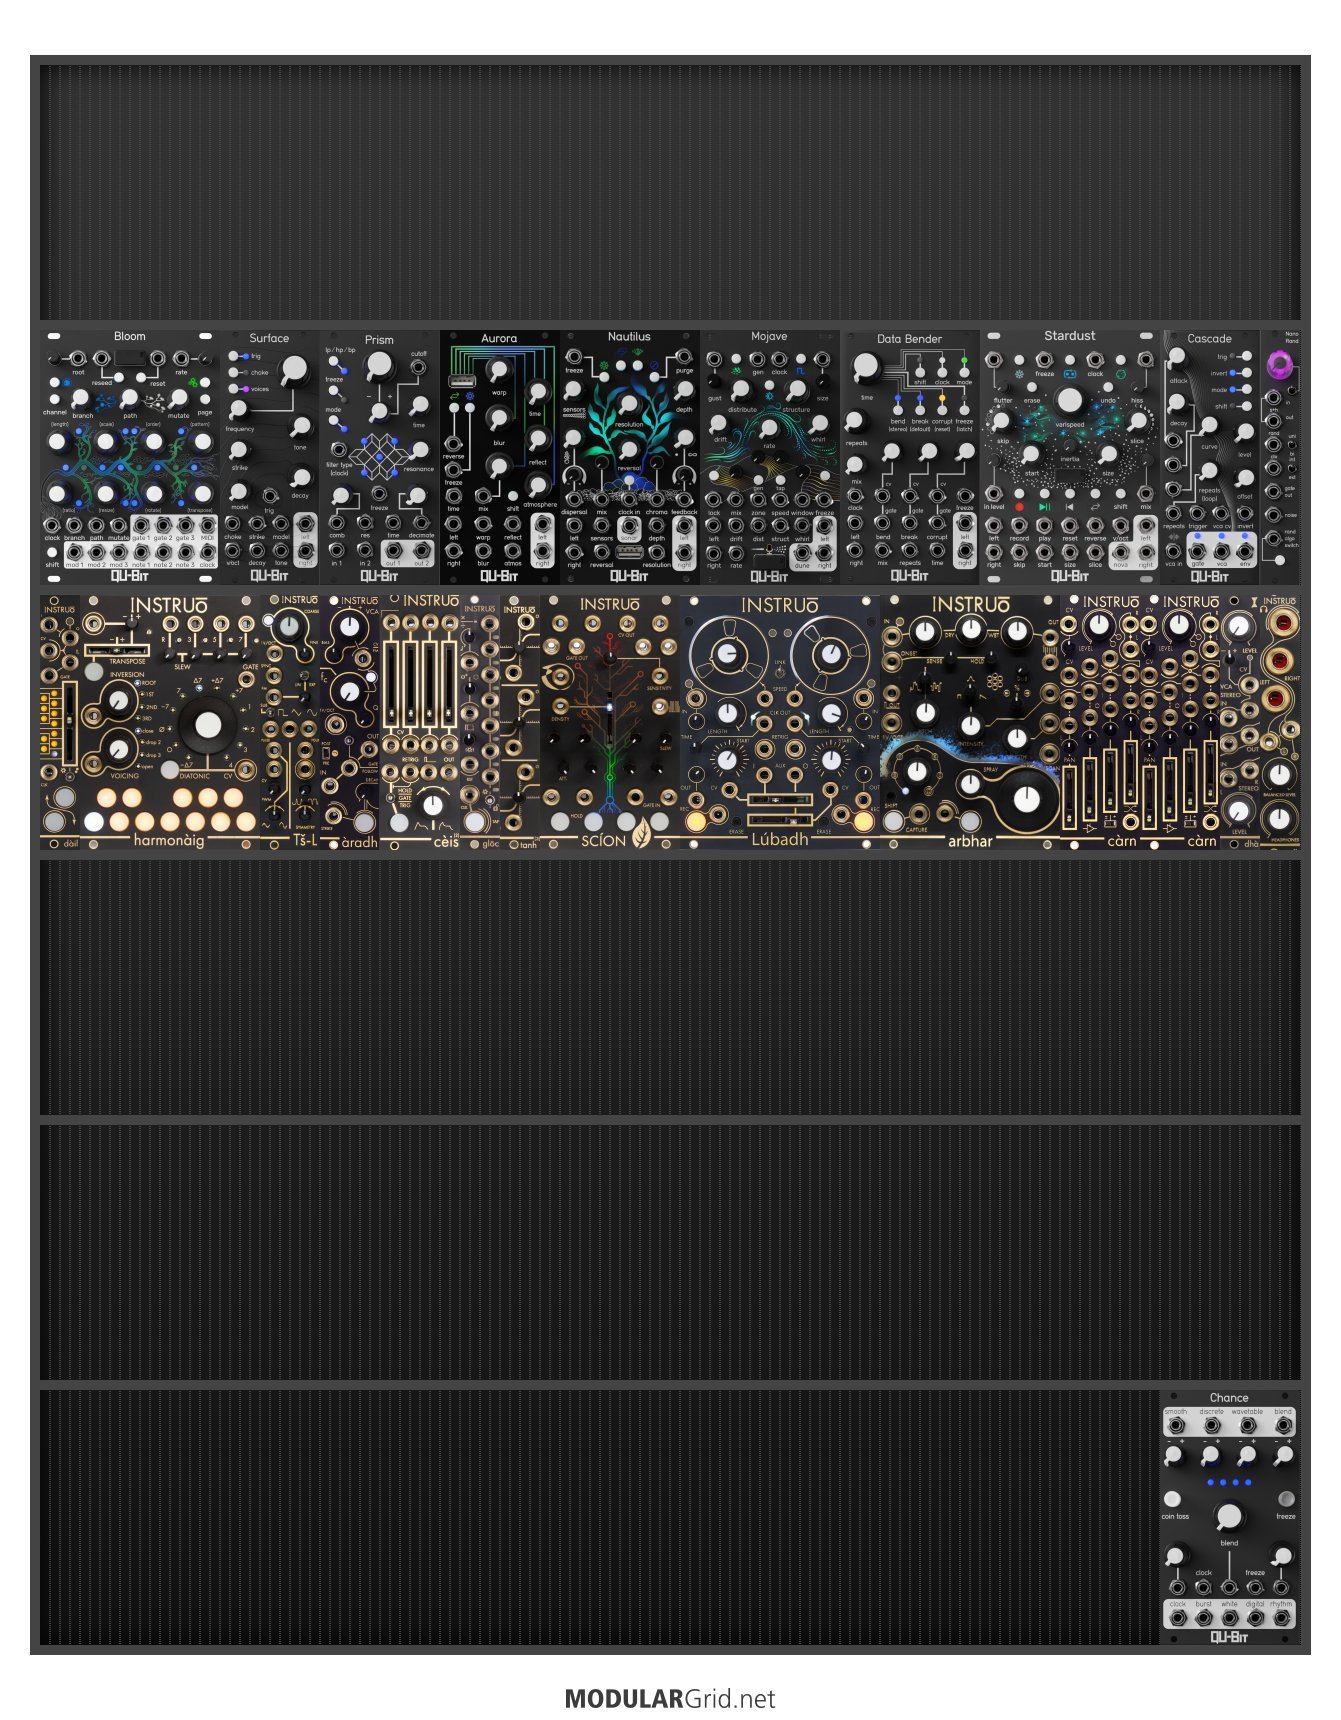The image size is (1341, 1720).
Task: Click the attack knob on Cascade
Action: pos(1177,359)
